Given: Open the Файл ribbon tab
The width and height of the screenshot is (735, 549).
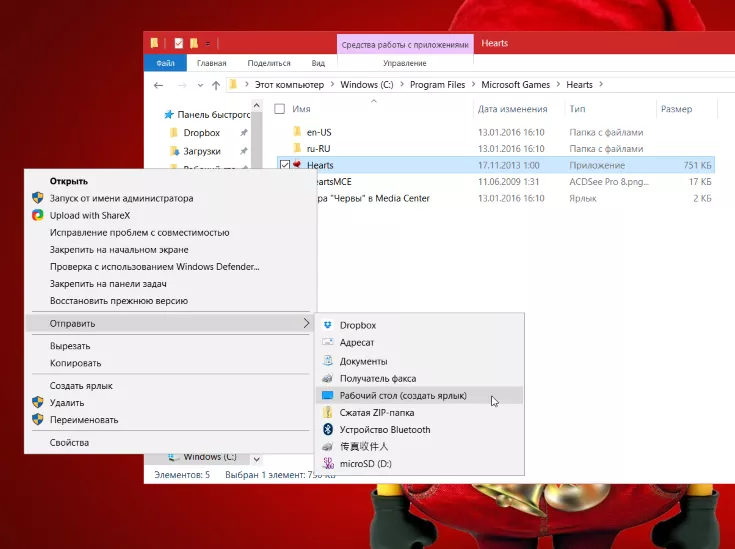Looking at the screenshot, I should pos(164,63).
